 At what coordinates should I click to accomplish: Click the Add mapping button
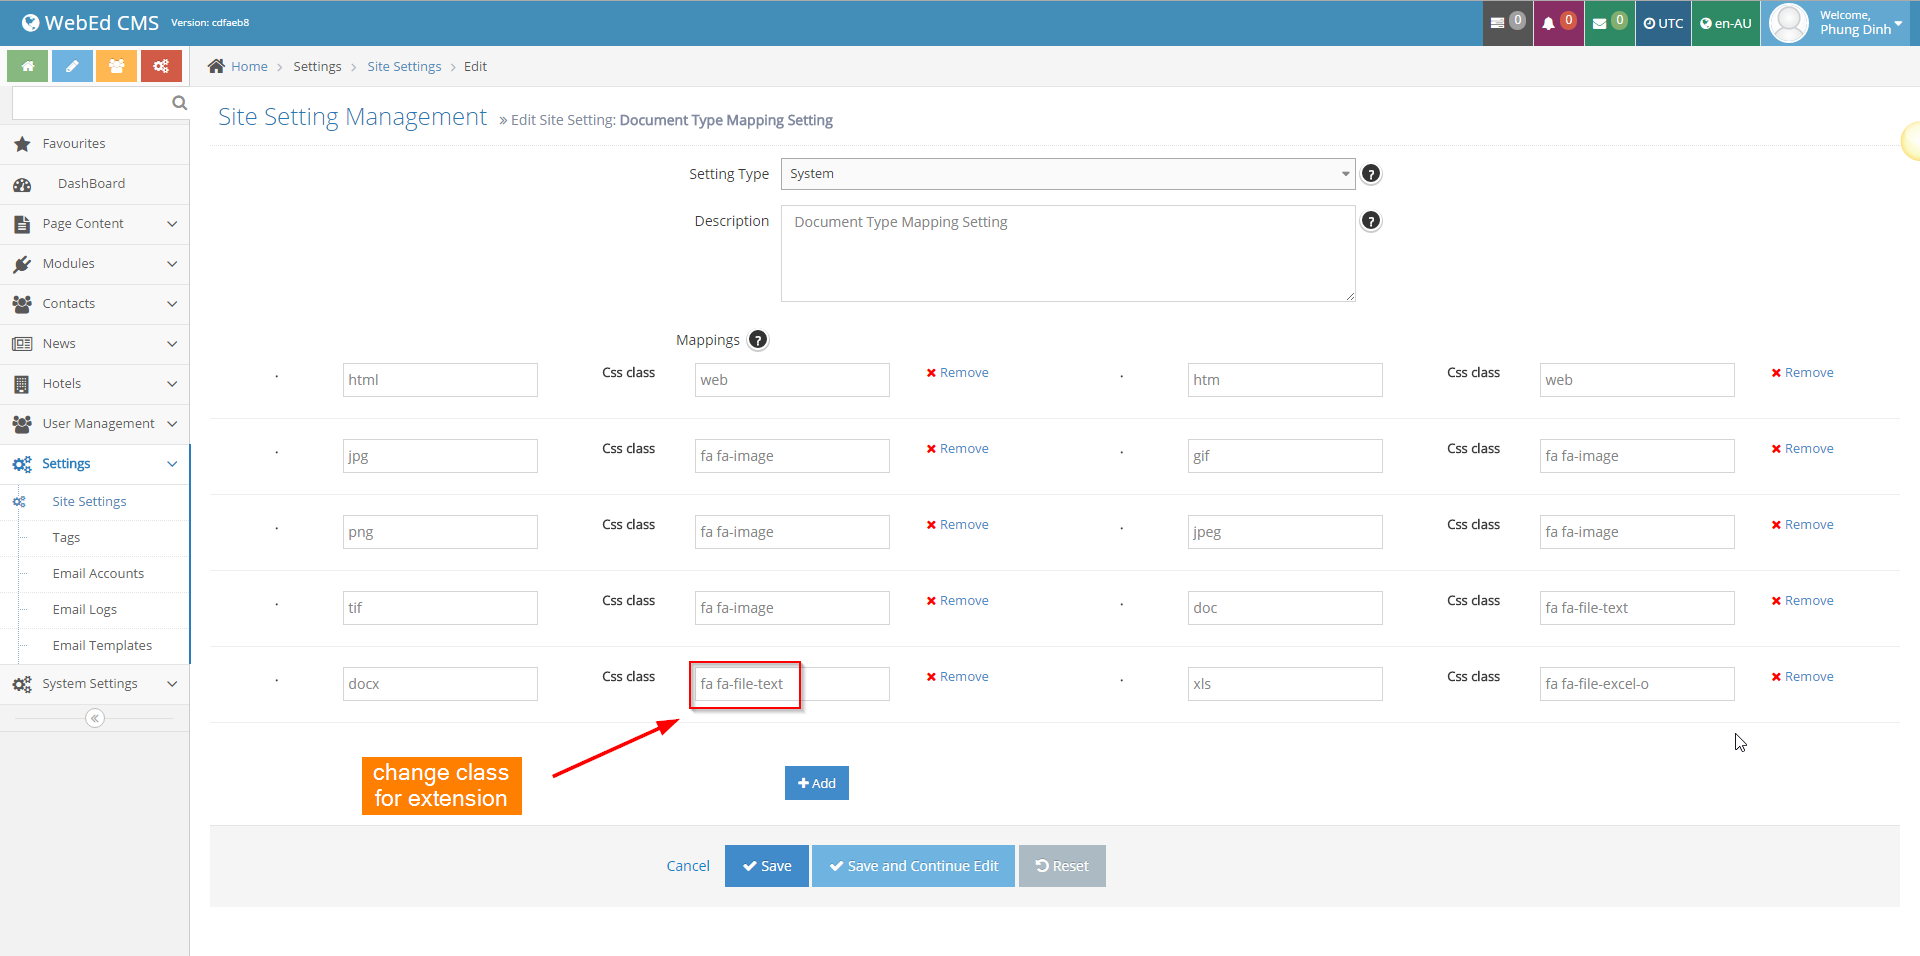point(816,783)
